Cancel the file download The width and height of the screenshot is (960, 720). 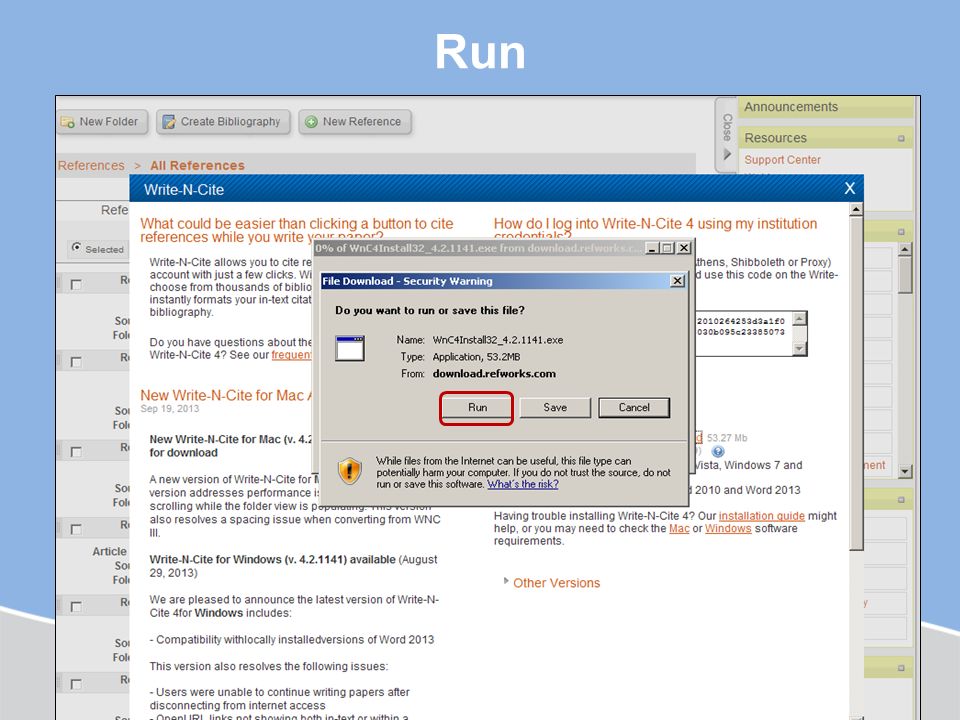click(x=634, y=408)
